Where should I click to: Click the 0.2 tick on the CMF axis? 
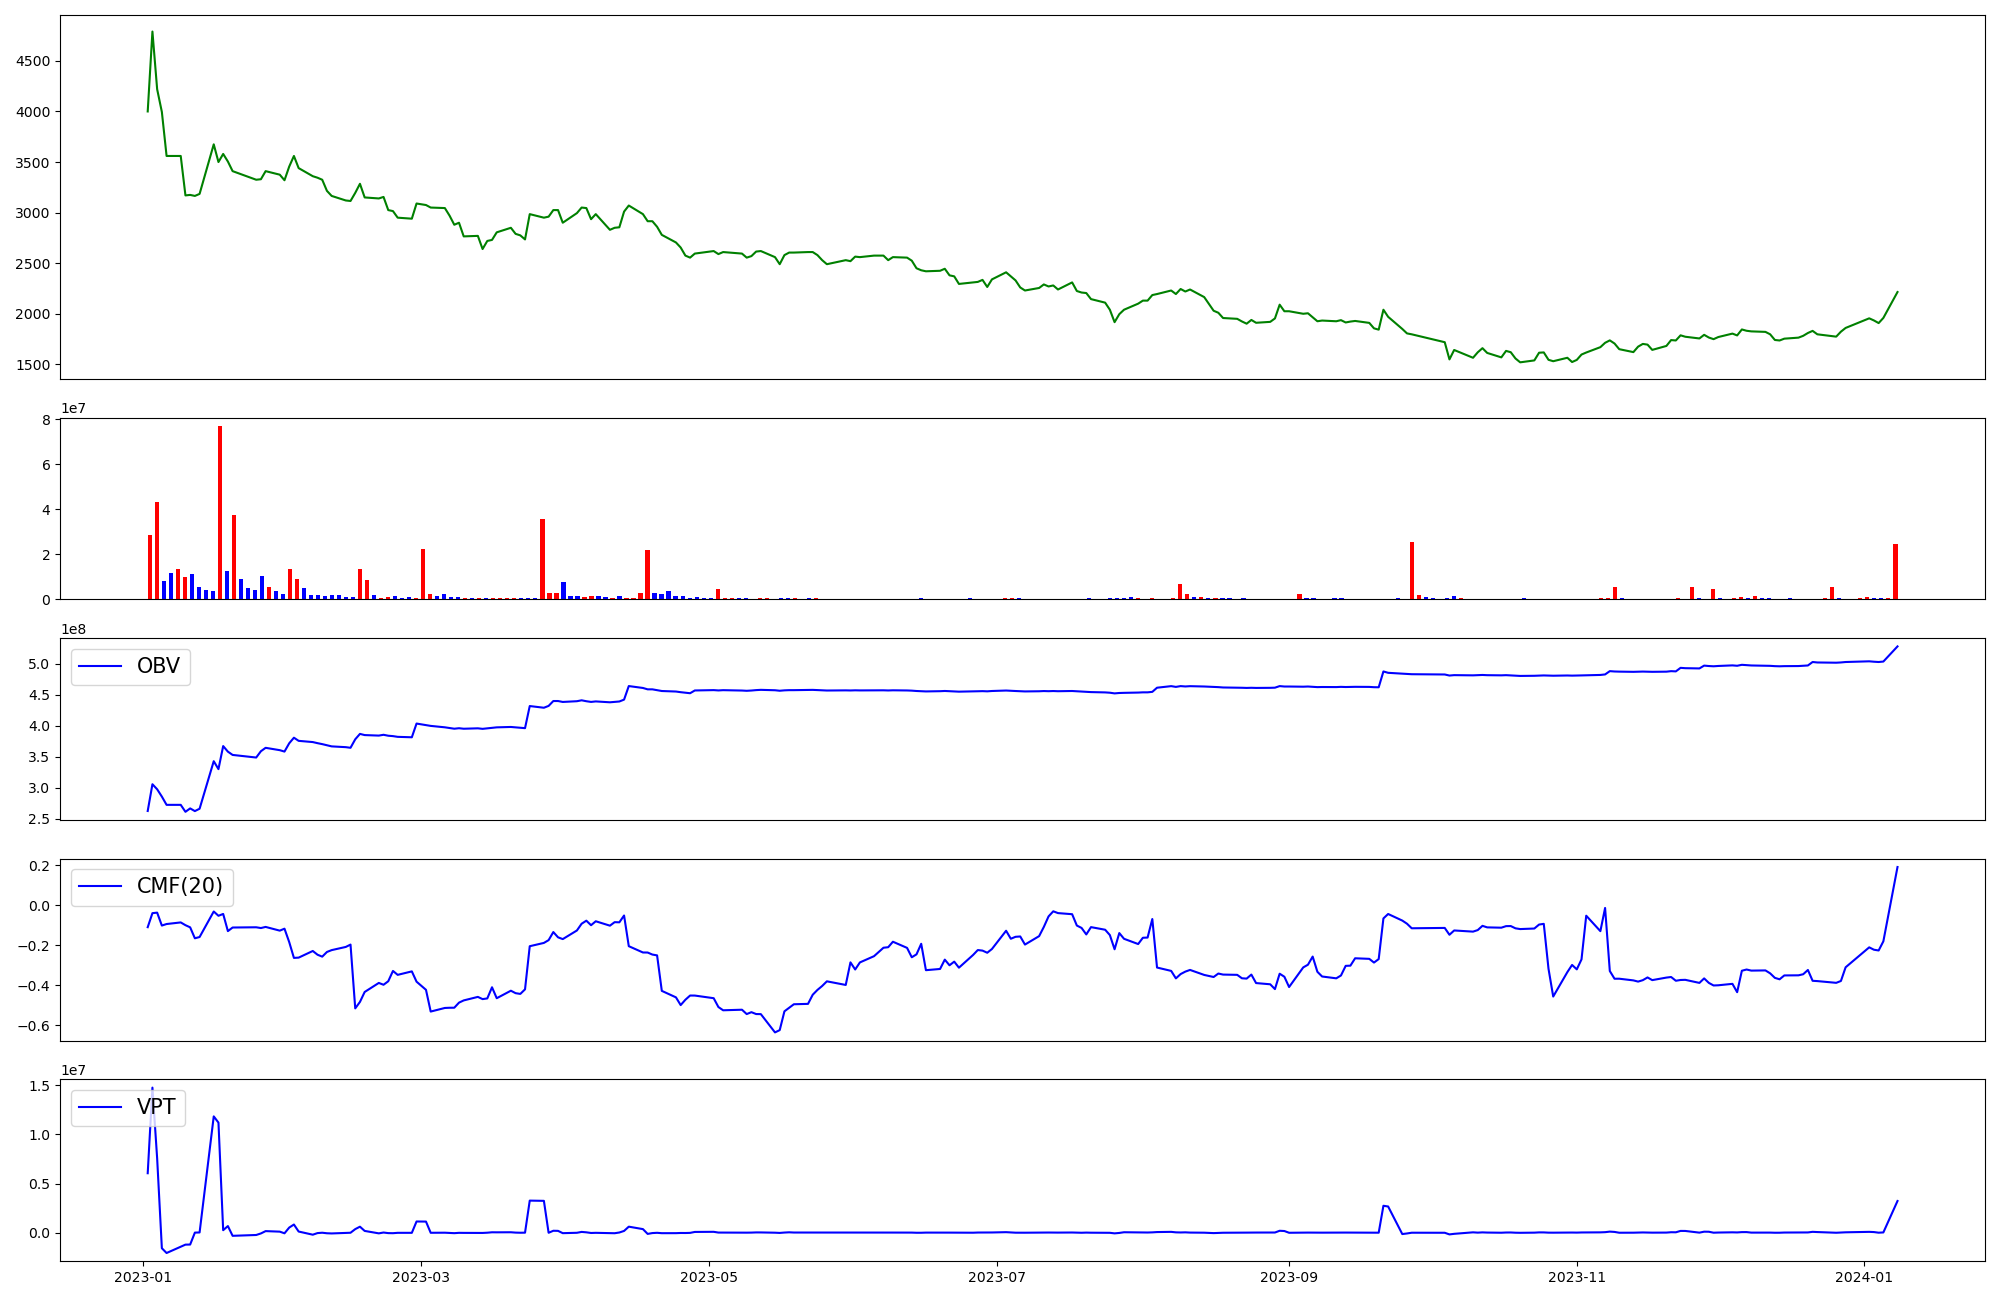[40, 866]
